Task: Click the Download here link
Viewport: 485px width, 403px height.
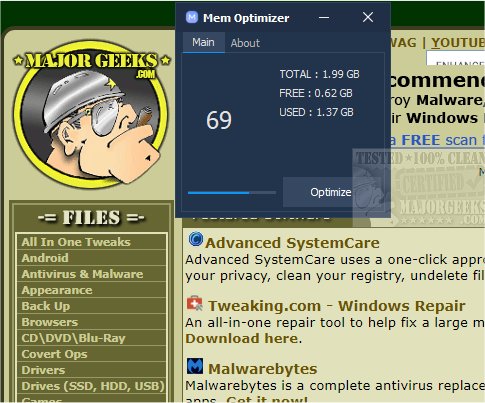Action: coord(242,338)
